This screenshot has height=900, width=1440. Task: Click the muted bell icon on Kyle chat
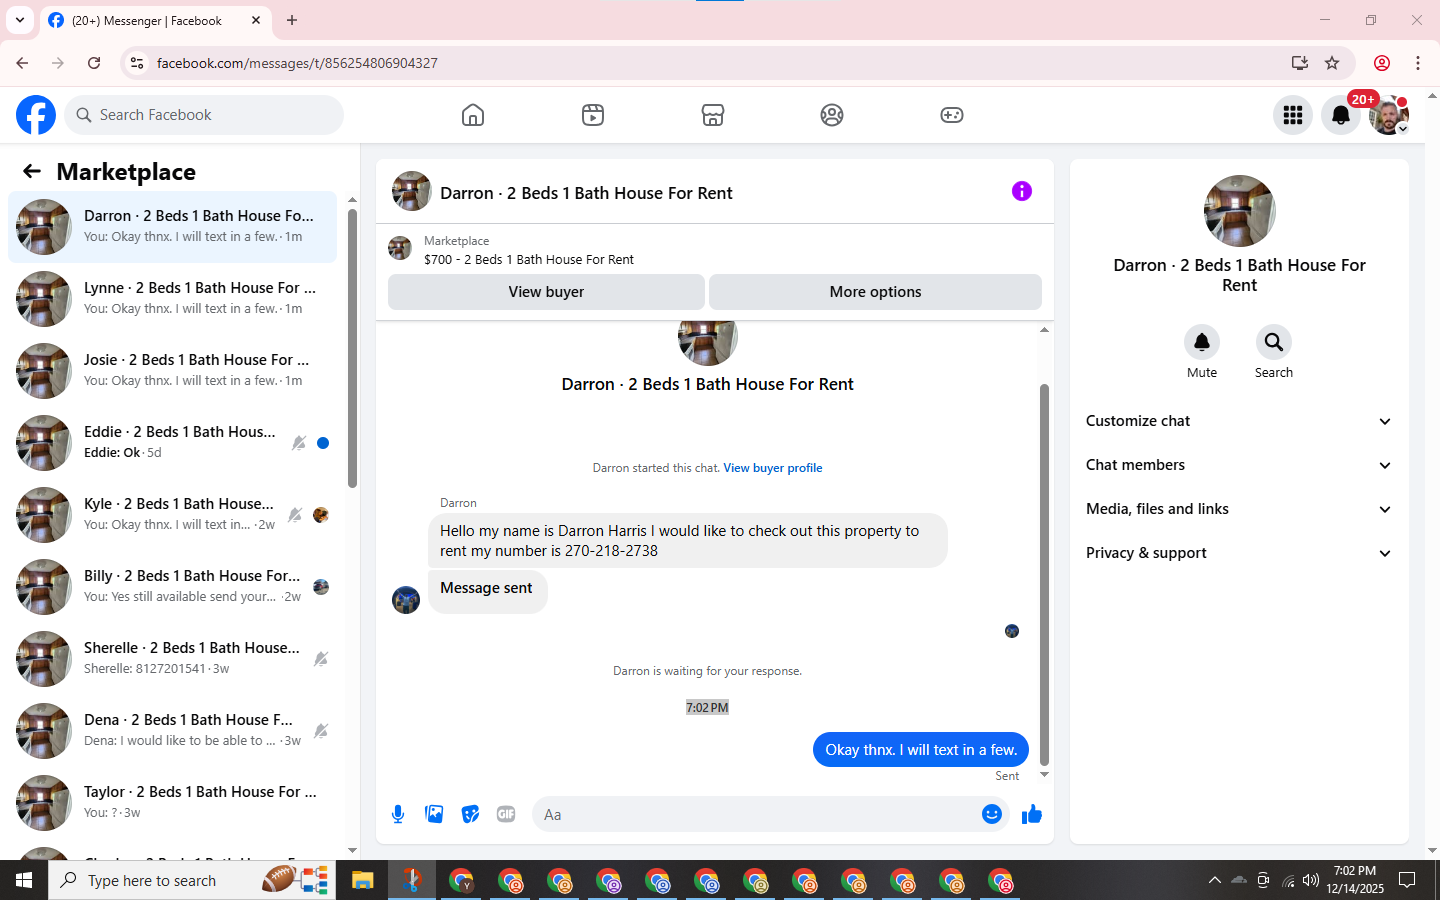click(294, 515)
